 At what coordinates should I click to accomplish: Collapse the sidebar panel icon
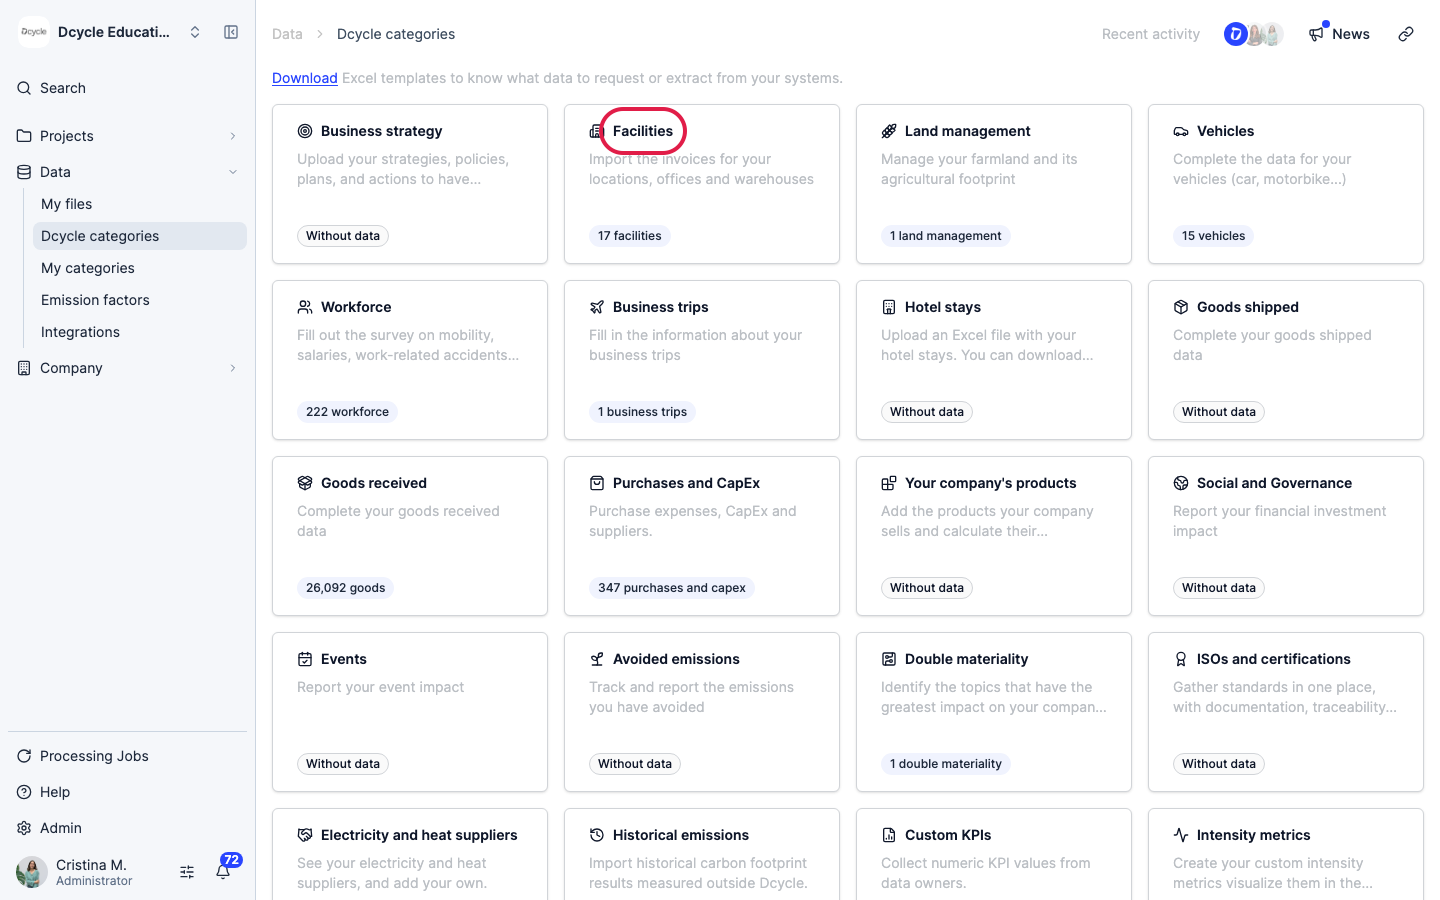click(x=231, y=32)
